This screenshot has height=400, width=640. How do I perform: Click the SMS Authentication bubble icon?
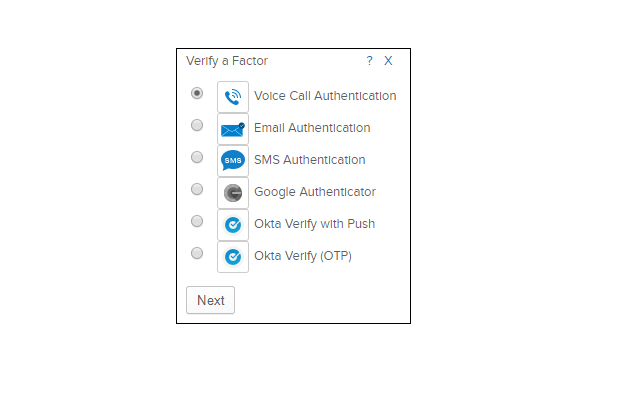[x=233, y=161]
